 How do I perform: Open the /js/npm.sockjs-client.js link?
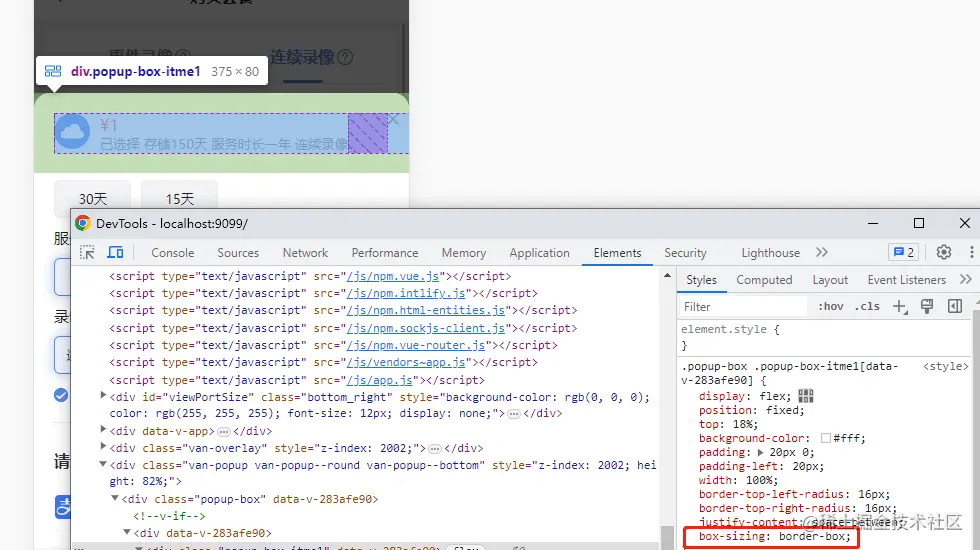pyautogui.click(x=426, y=328)
